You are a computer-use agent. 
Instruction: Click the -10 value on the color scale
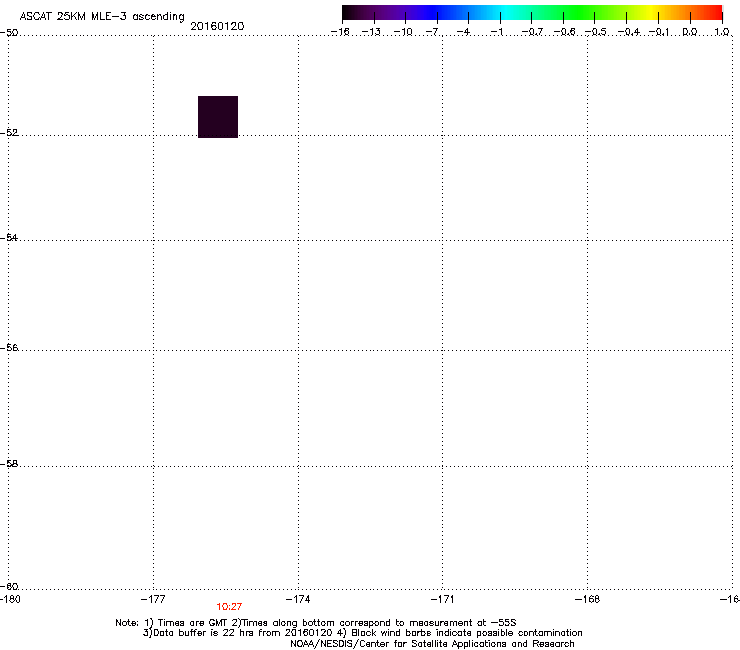[403, 32]
